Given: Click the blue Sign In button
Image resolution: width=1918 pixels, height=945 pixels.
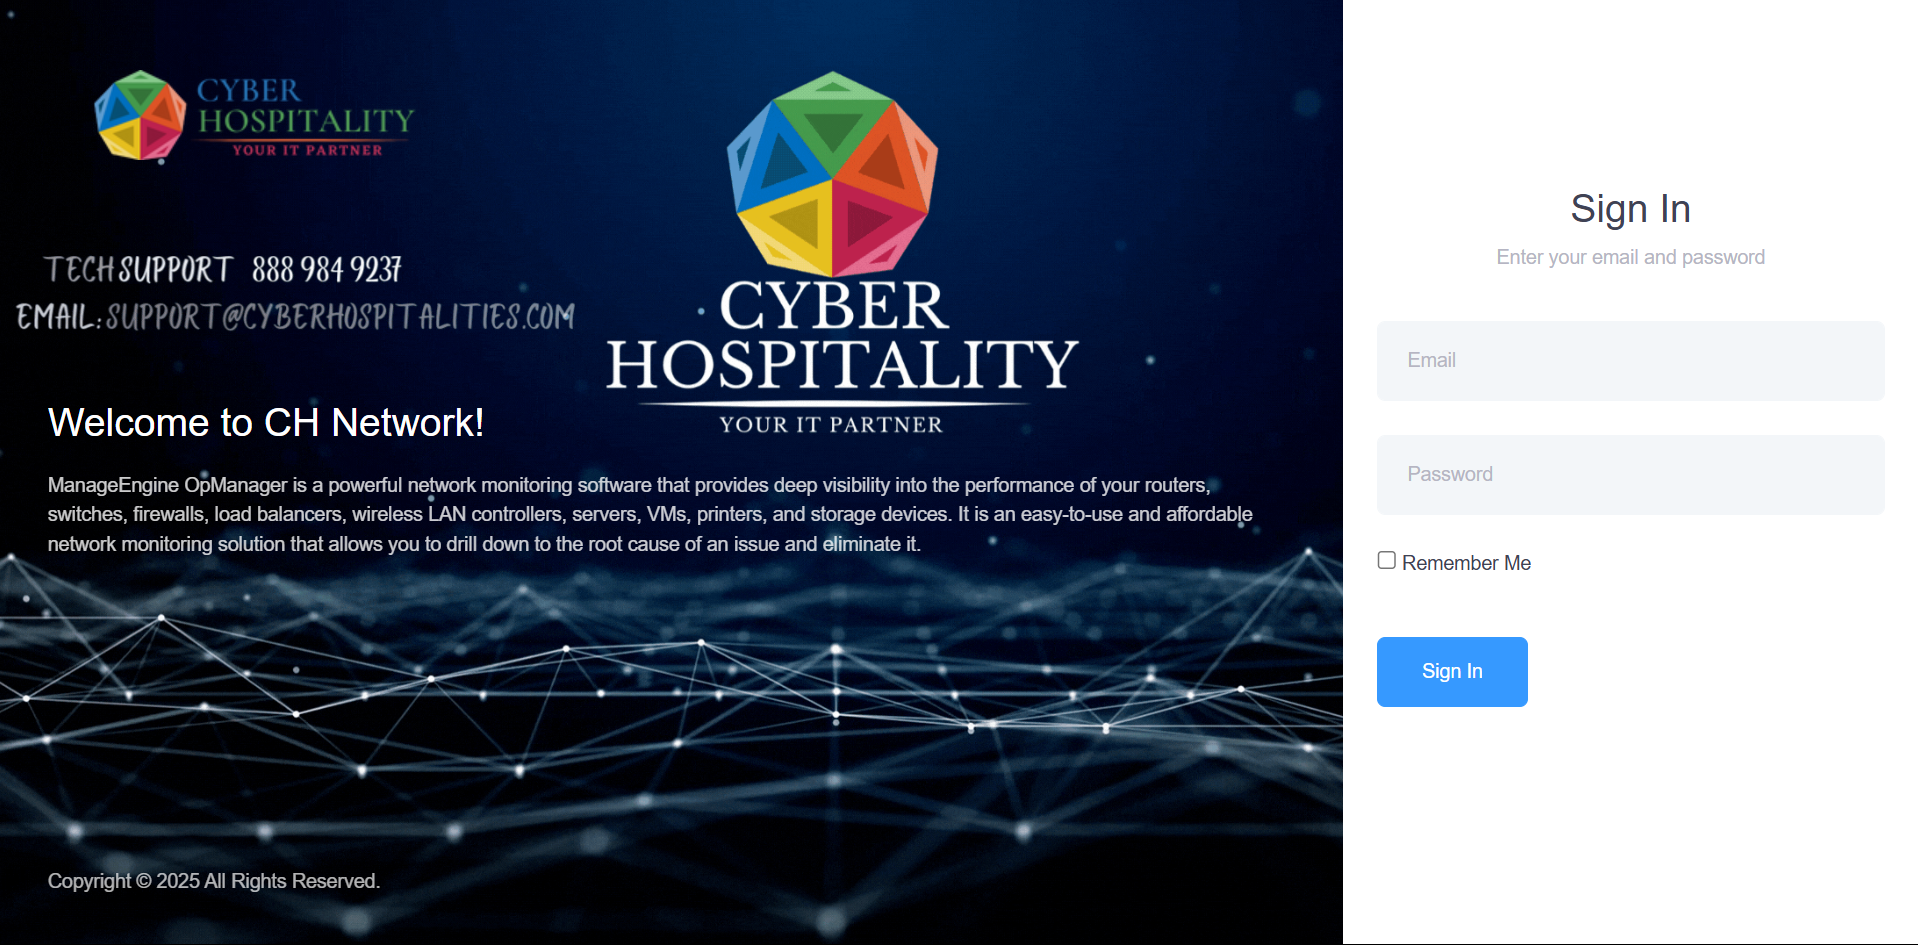Looking at the screenshot, I should pyautogui.click(x=1452, y=672).
